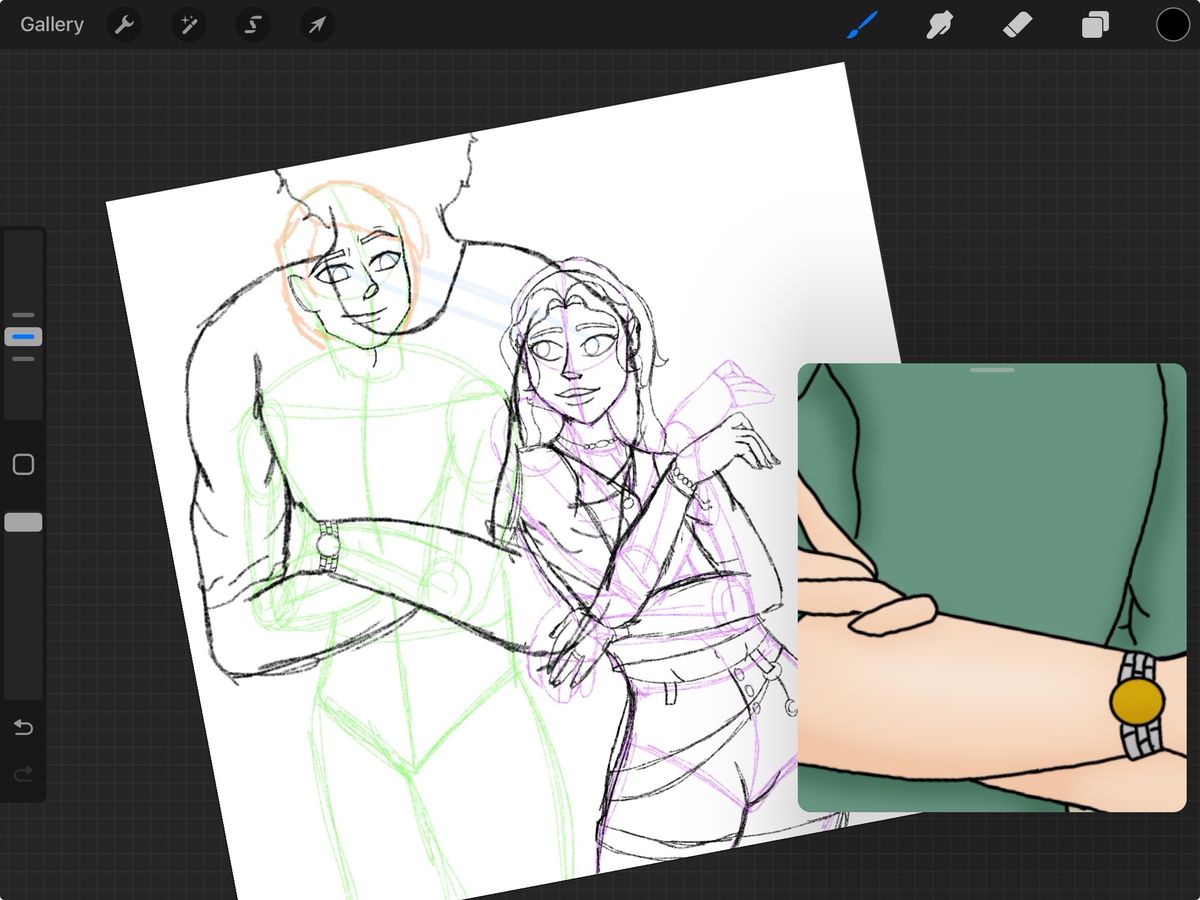Activate the Transform arrow tool

317,24
